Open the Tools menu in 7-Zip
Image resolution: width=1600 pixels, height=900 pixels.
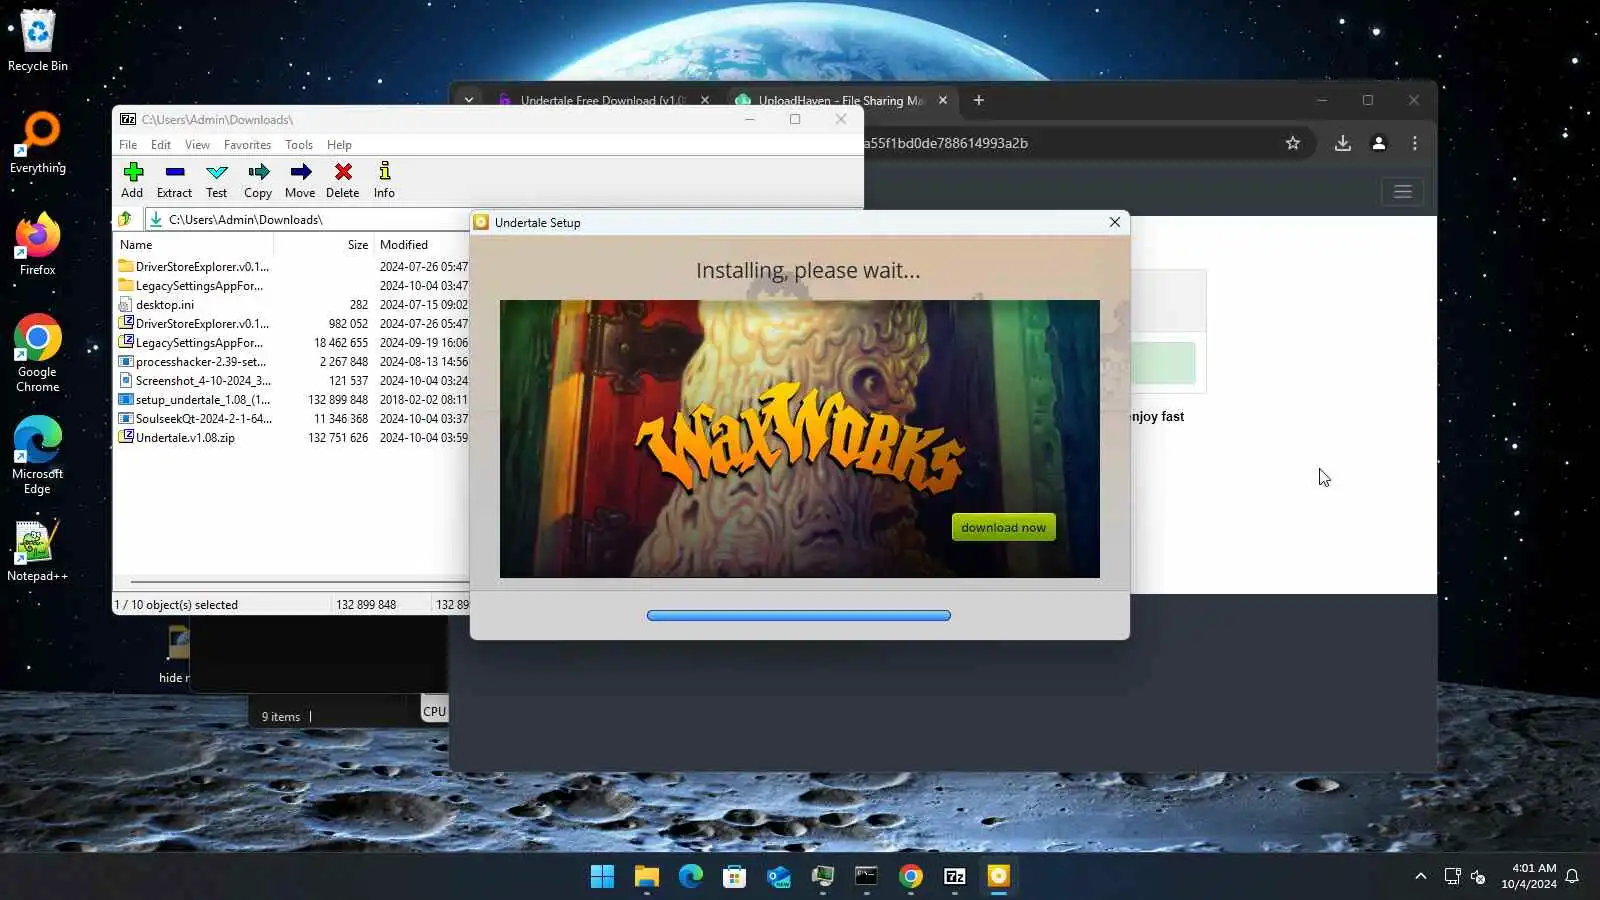(299, 145)
